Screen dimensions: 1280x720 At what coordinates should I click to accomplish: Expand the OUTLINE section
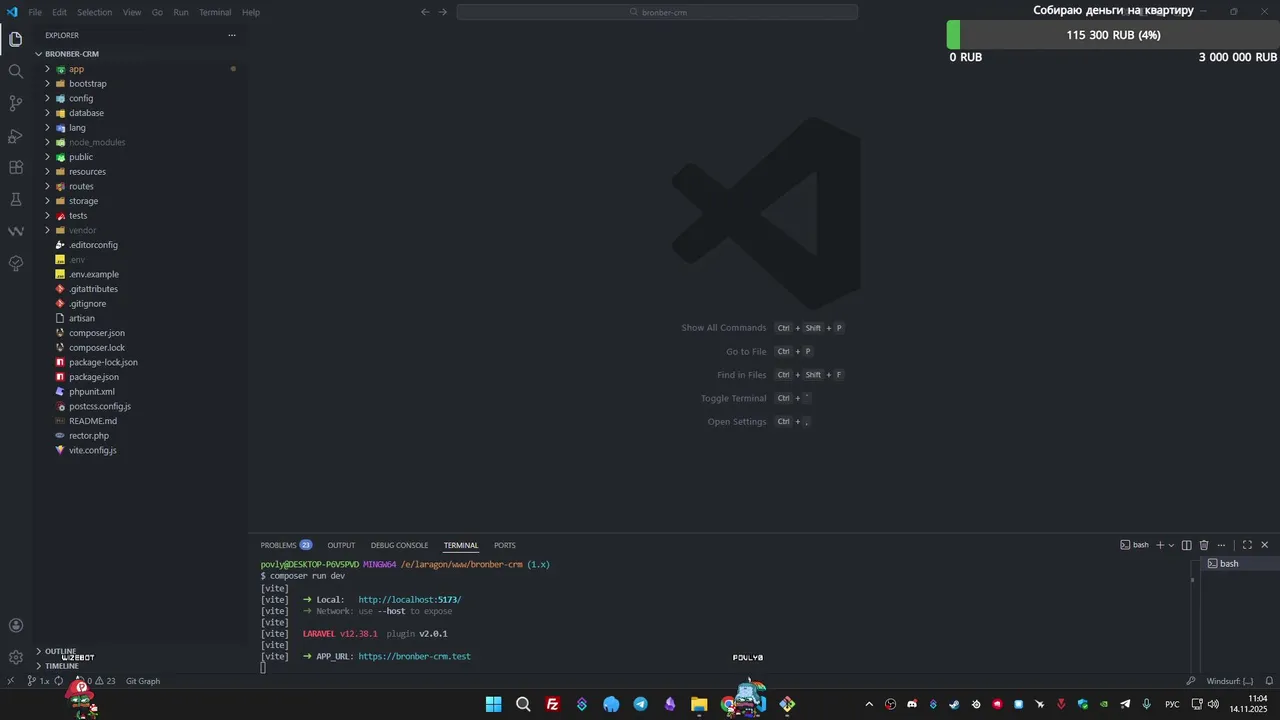click(x=60, y=651)
